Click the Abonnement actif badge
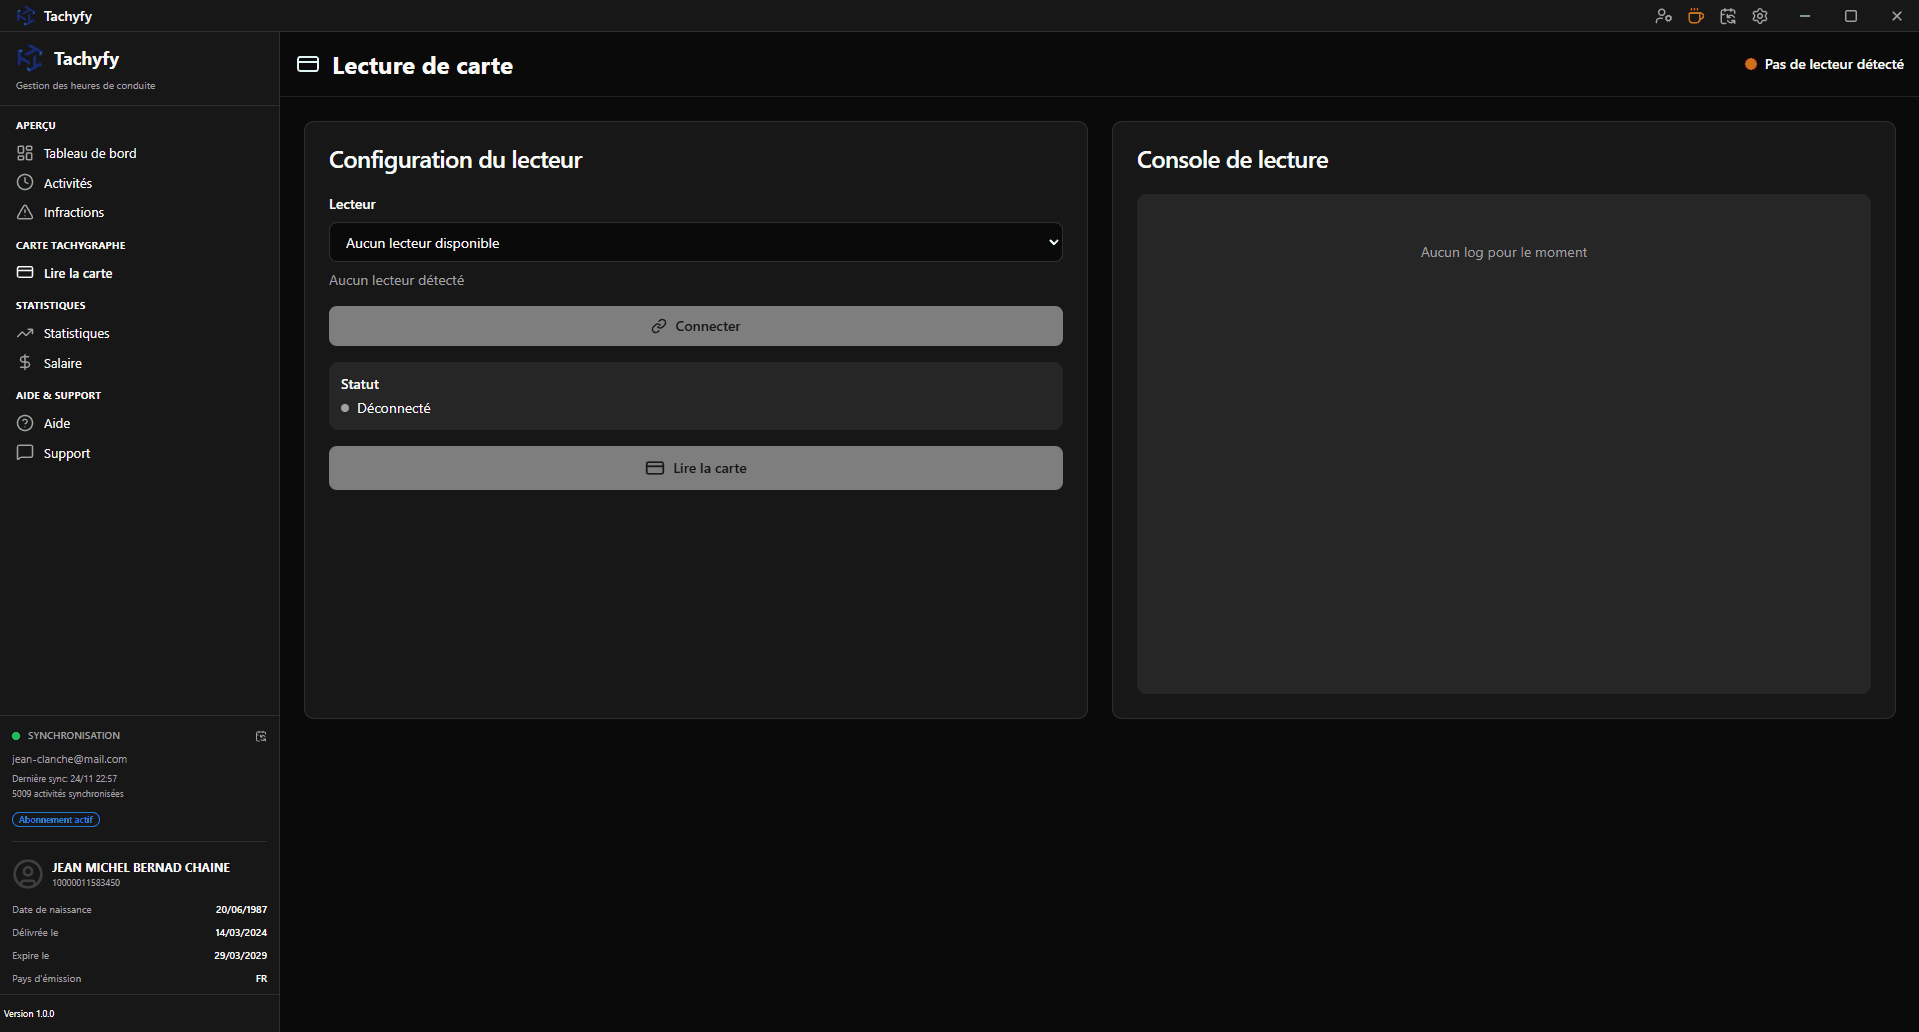 point(56,820)
